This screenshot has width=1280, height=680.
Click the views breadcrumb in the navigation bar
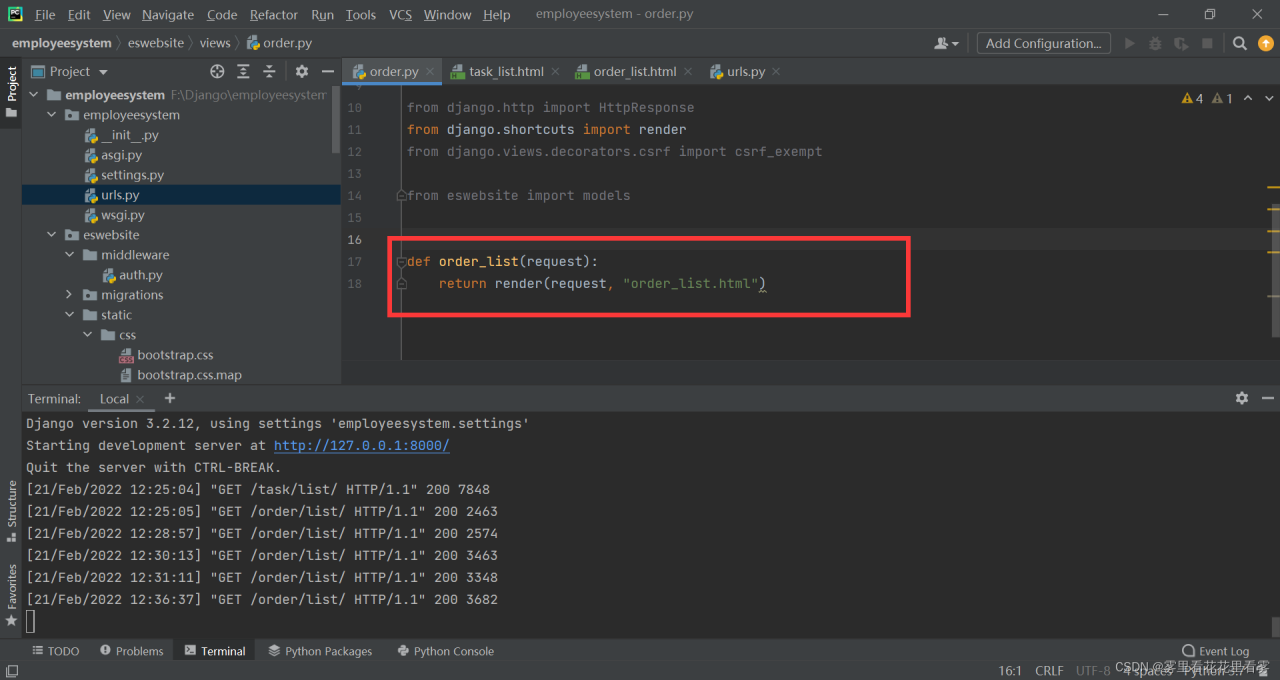[x=215, y=43]
